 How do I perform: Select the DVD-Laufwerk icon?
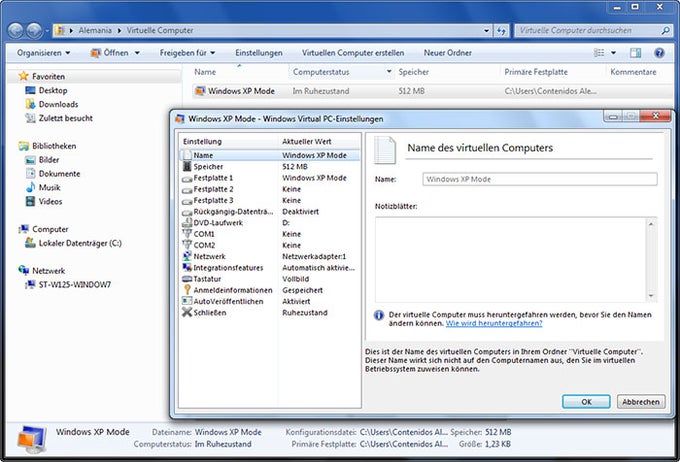coord(187,223)
